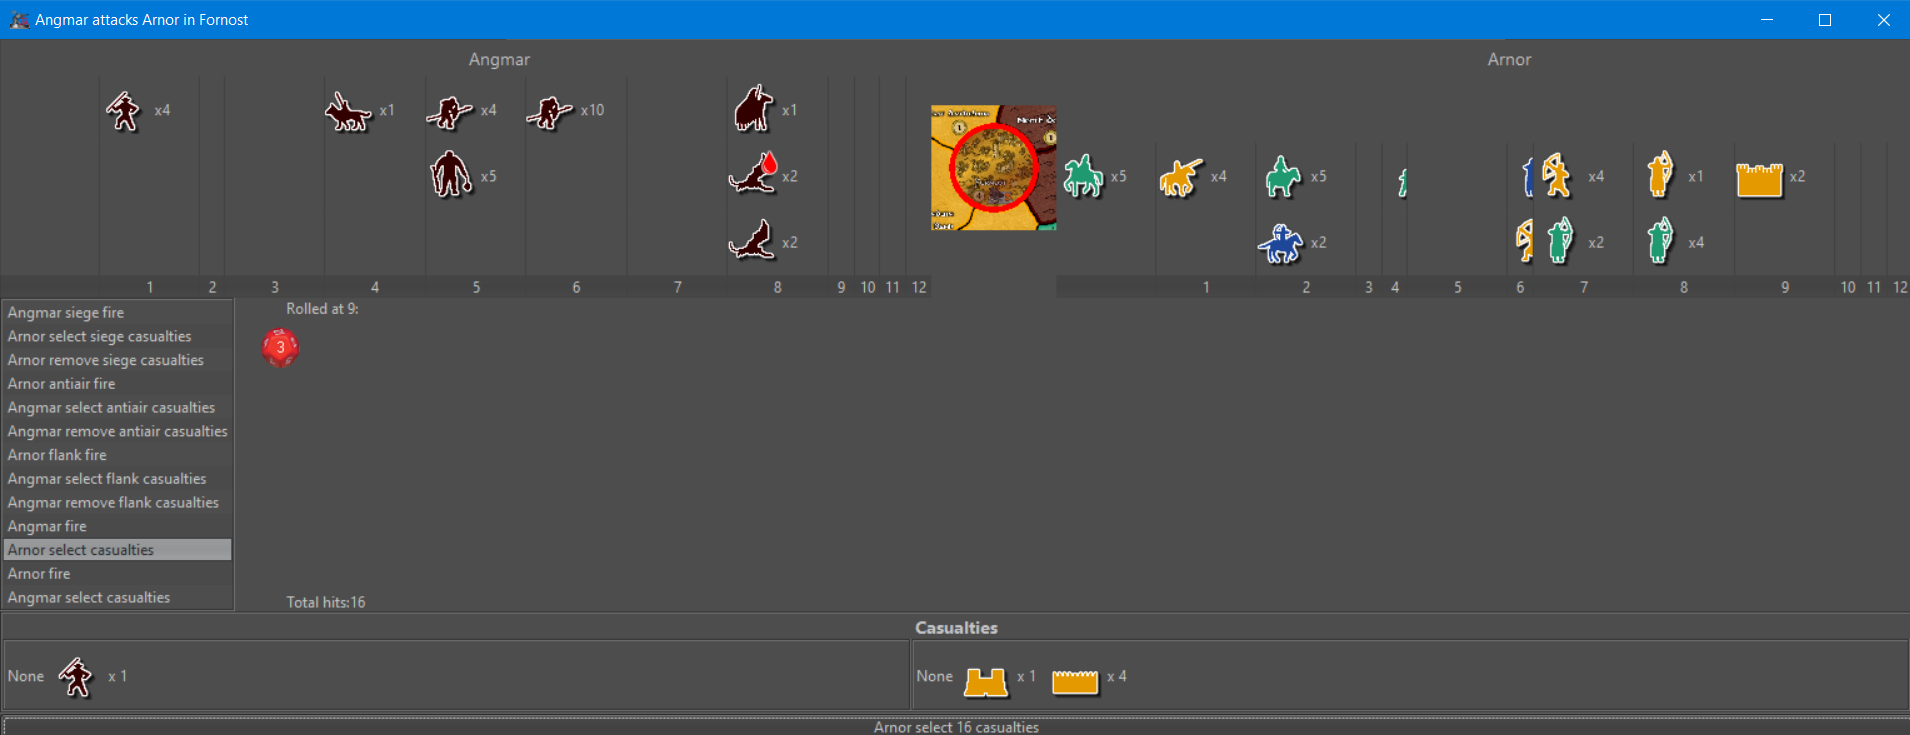Click the Angmar troll unit with x5

[x=451, y=175]
